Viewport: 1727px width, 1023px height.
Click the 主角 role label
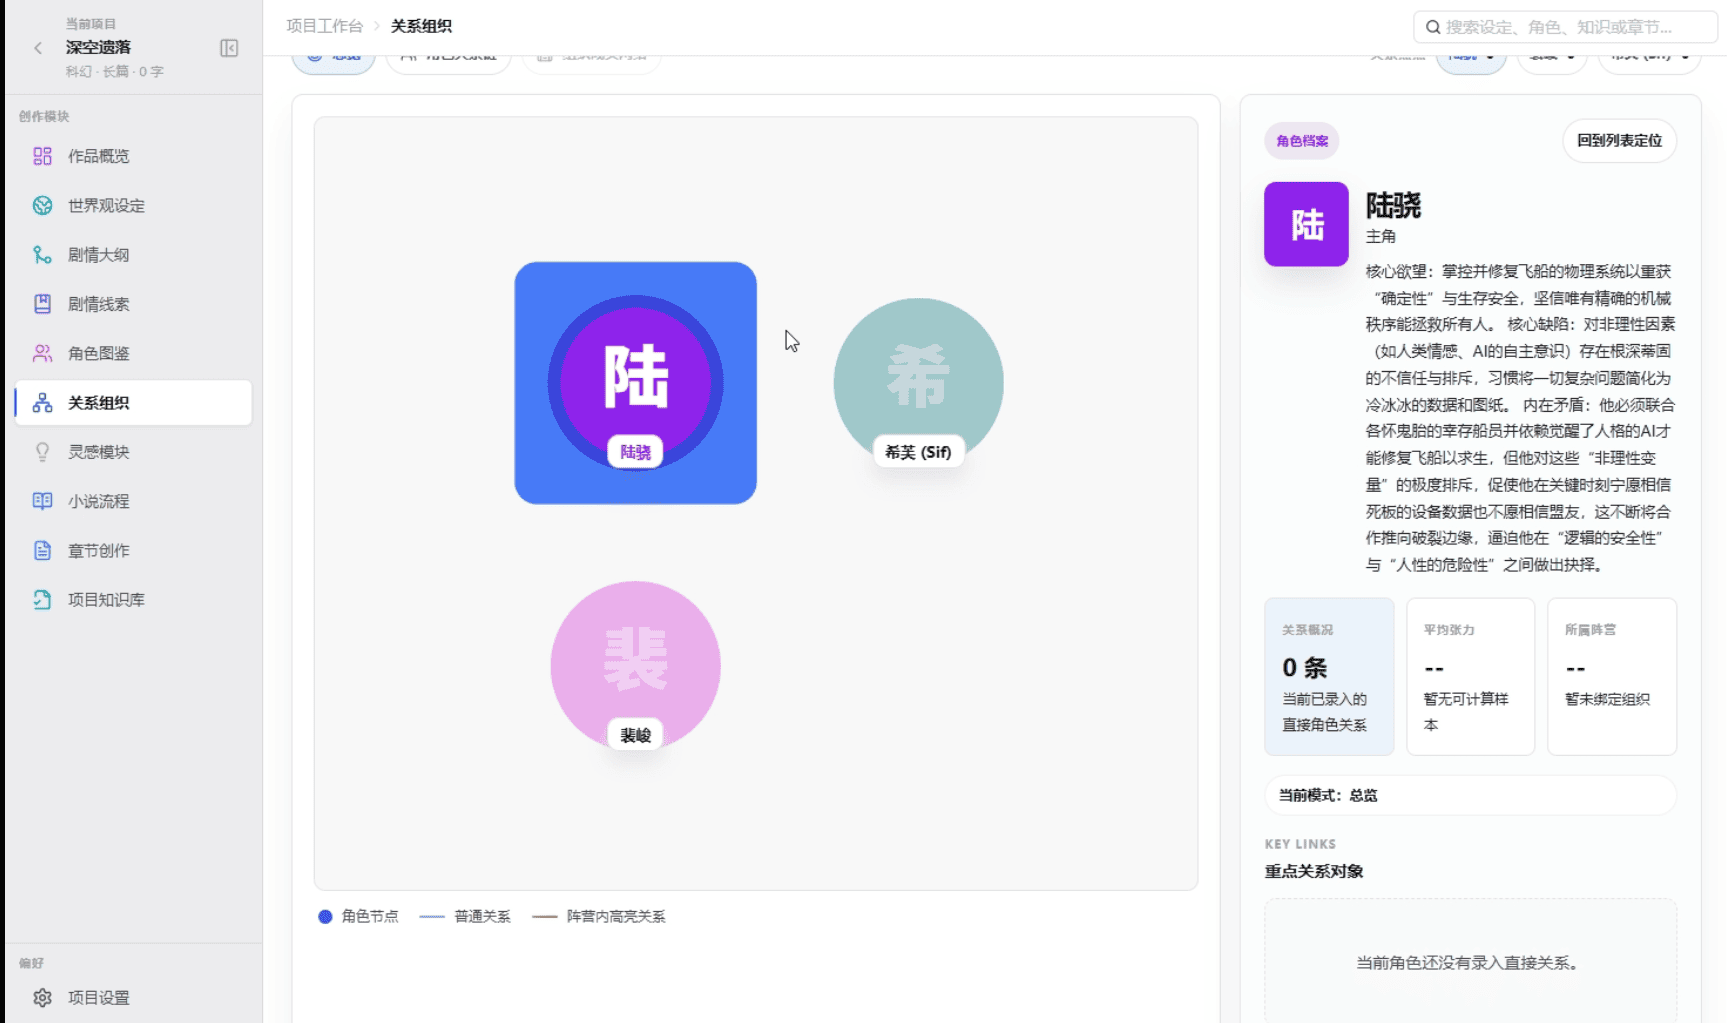click(1381, 236)
